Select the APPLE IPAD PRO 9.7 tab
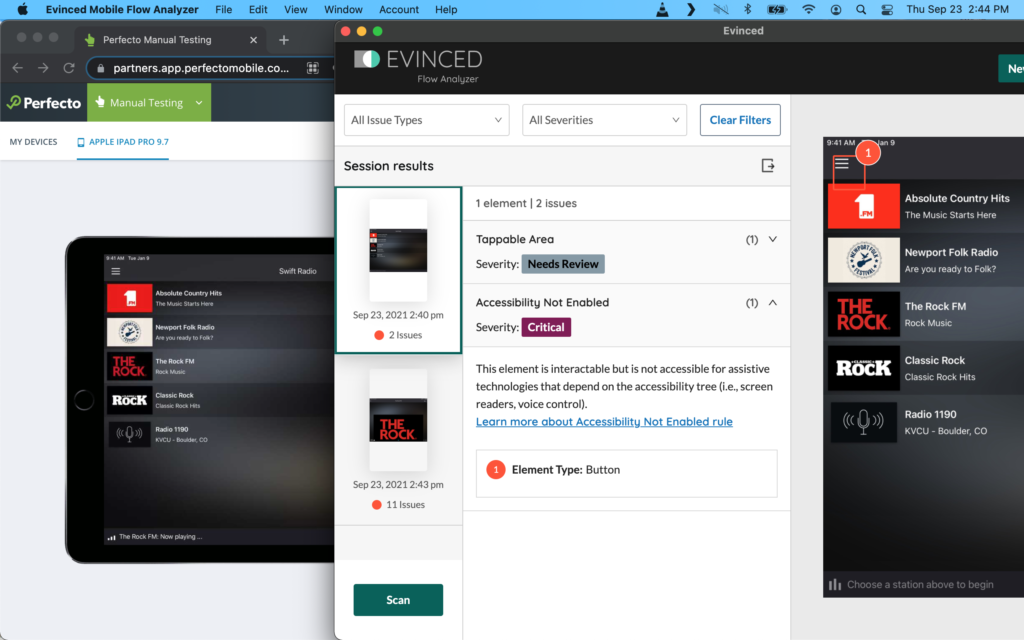 [123, 142]
